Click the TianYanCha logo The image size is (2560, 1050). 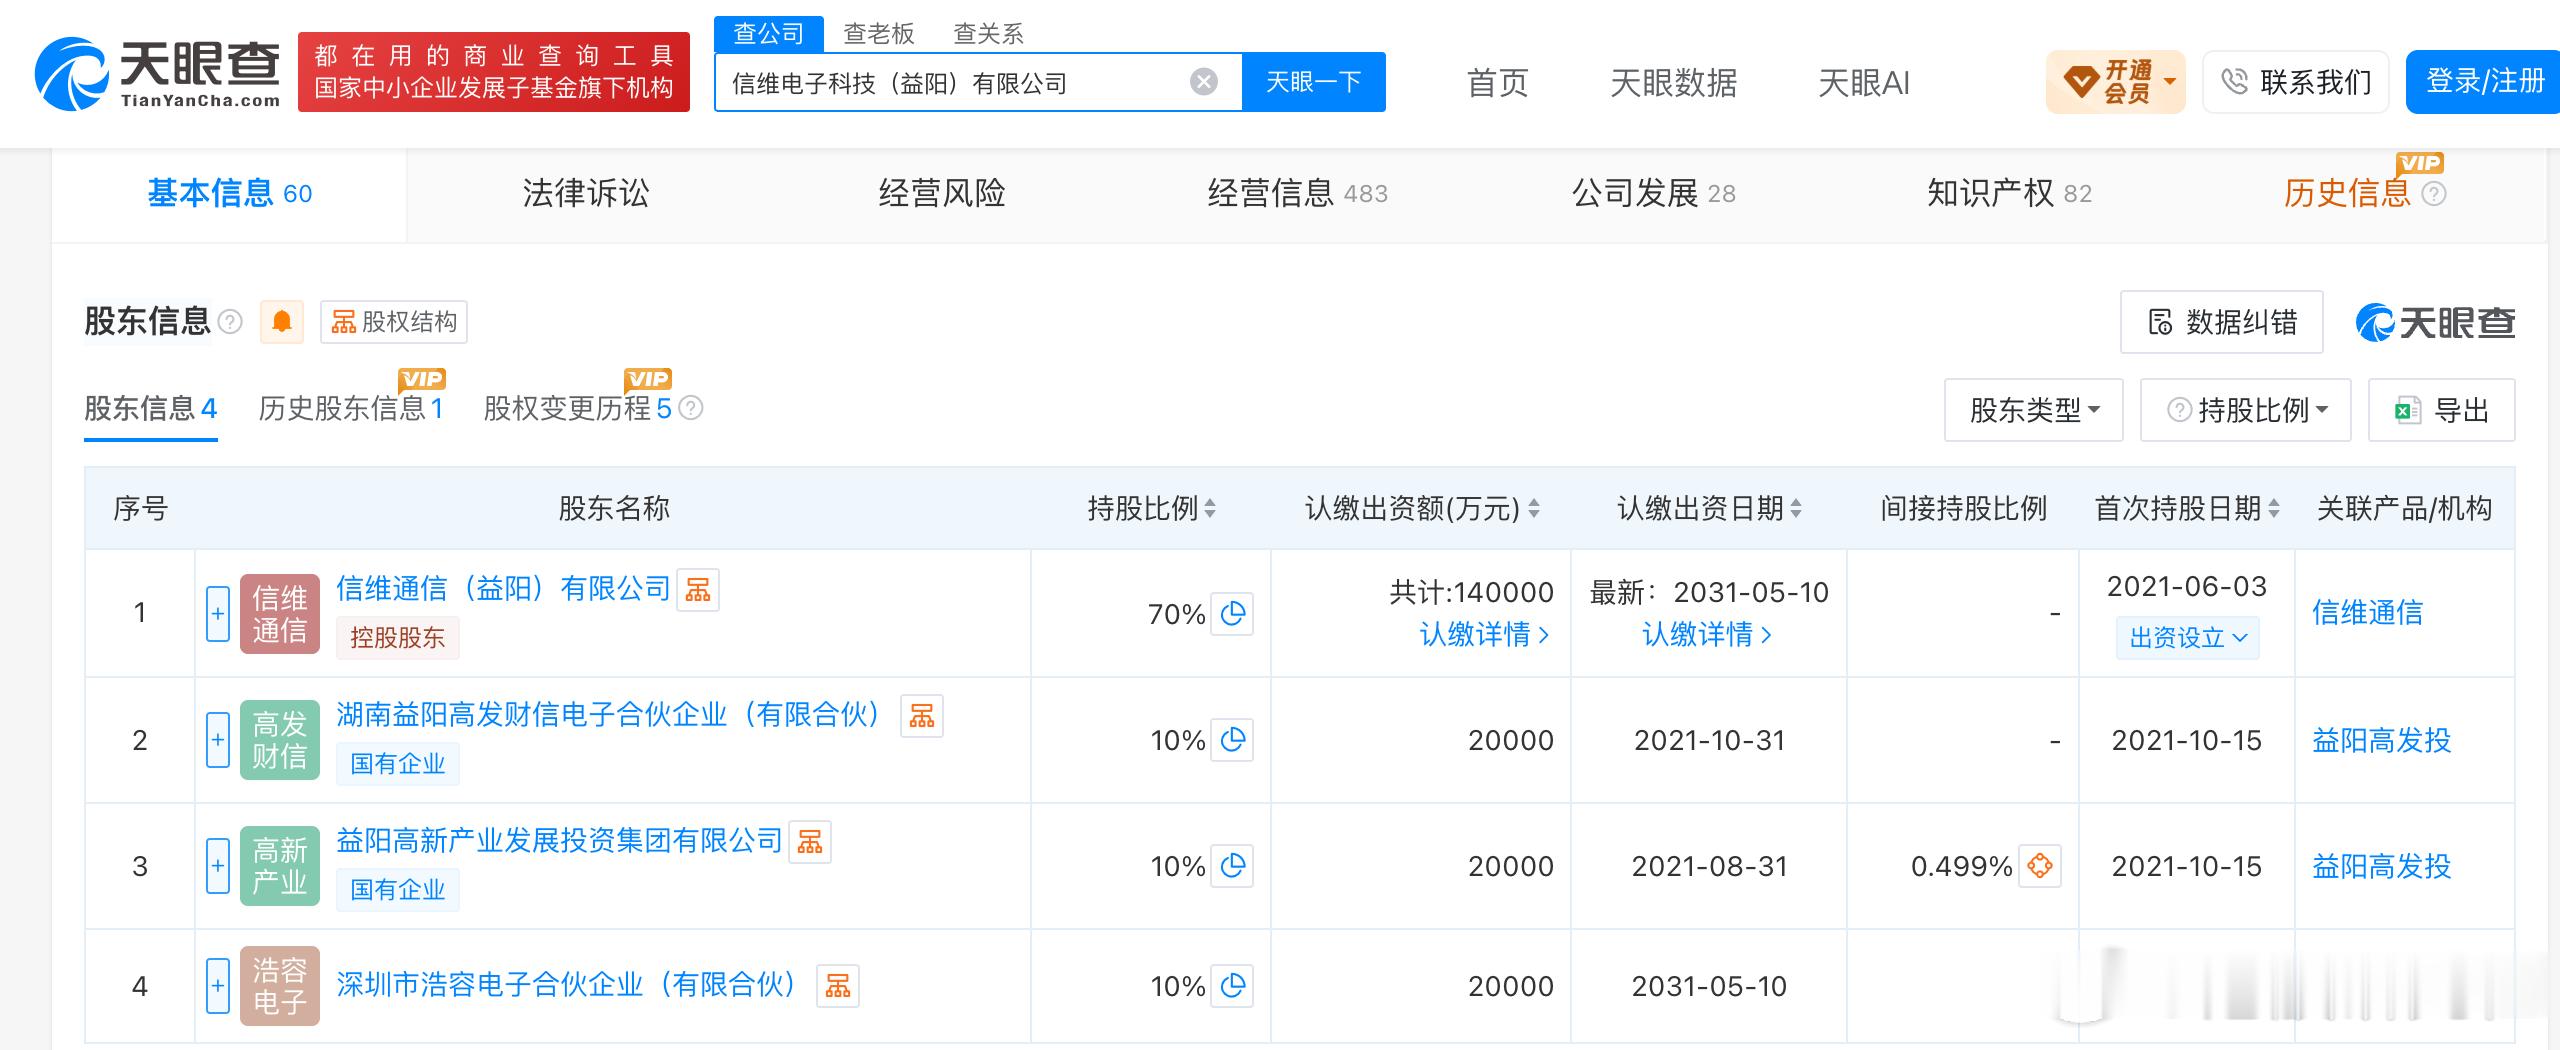pyautogui.click(x=157, y=73)
